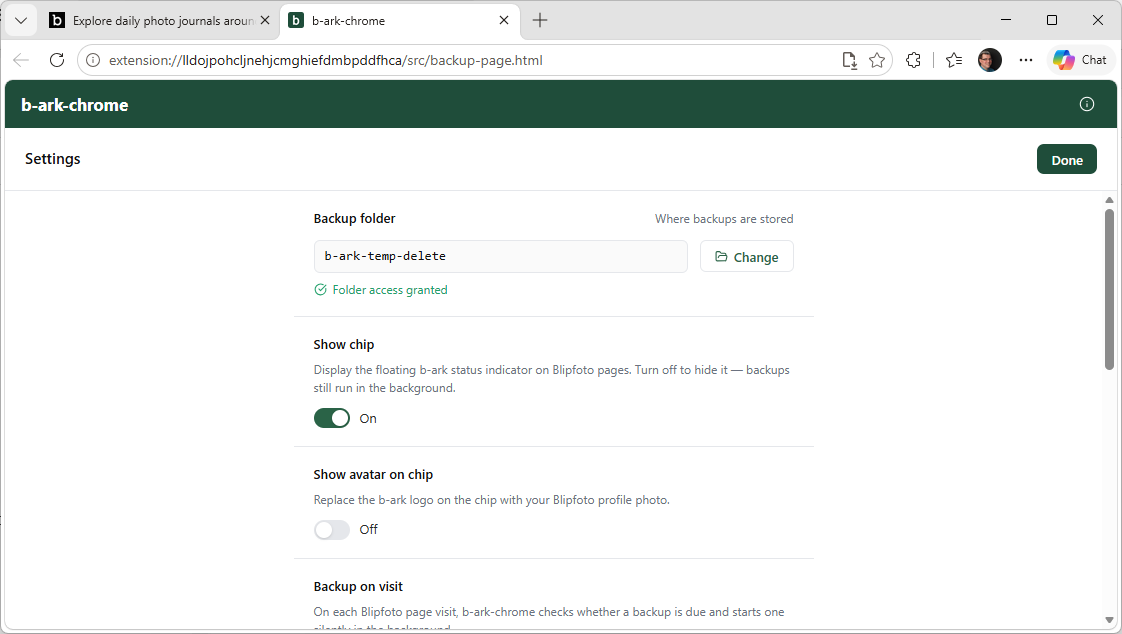Open the Extensions puzzle icon
The width and height of the screenshot is (1122, 634).
pyautogui.click(x=913, y=60)
